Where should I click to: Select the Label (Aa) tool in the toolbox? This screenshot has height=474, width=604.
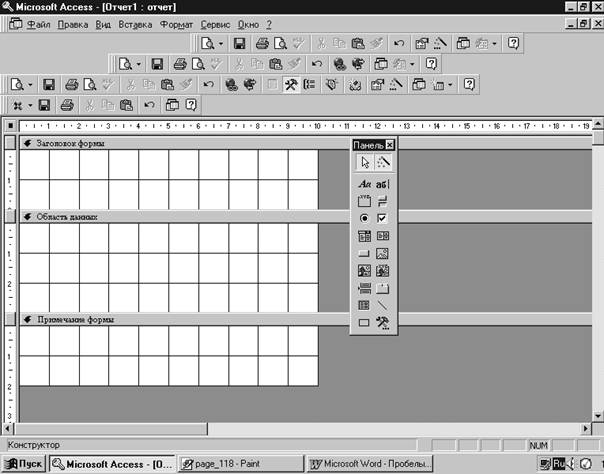point(364,184)
